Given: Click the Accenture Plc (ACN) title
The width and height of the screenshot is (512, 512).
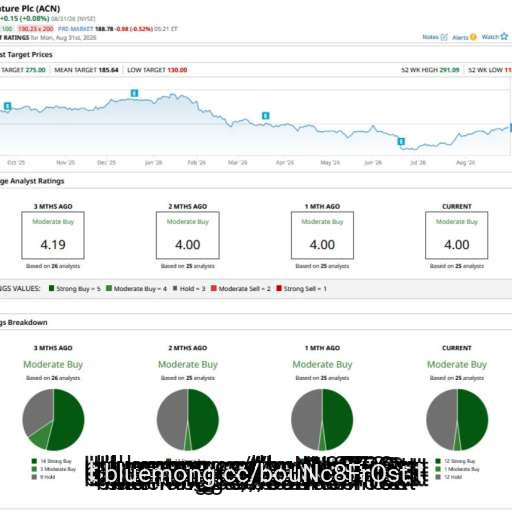Looking at the screenshot, I should click(x=30, y=8).
